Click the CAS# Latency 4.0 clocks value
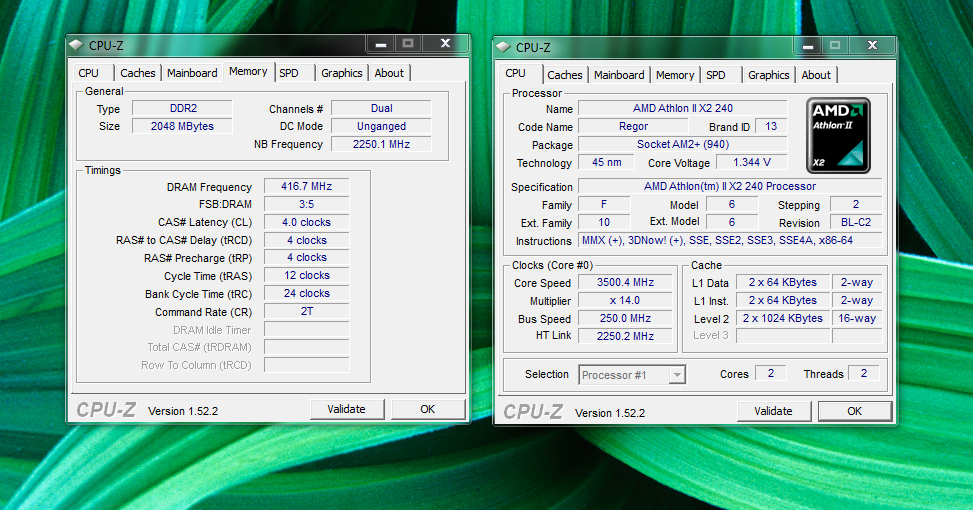973x510 pixels. 307,222
